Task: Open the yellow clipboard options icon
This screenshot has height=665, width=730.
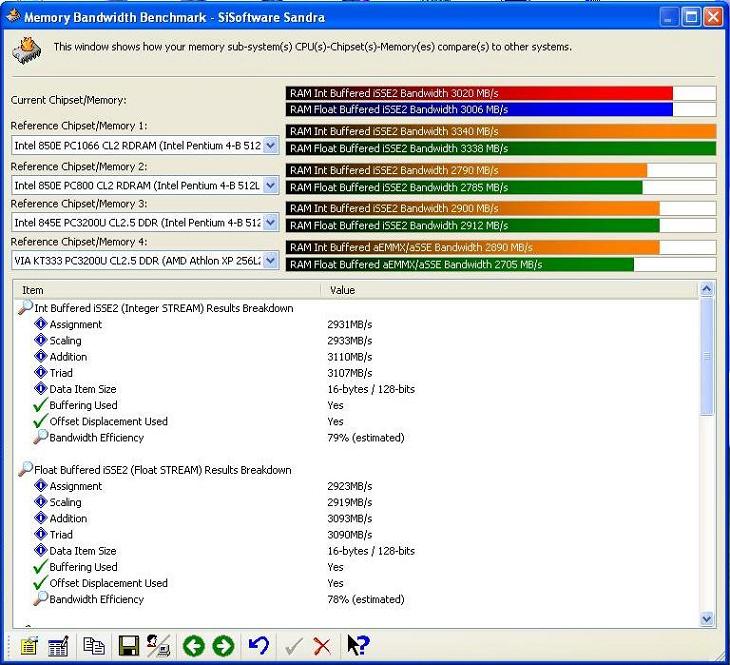Action: tap(29, 646)
